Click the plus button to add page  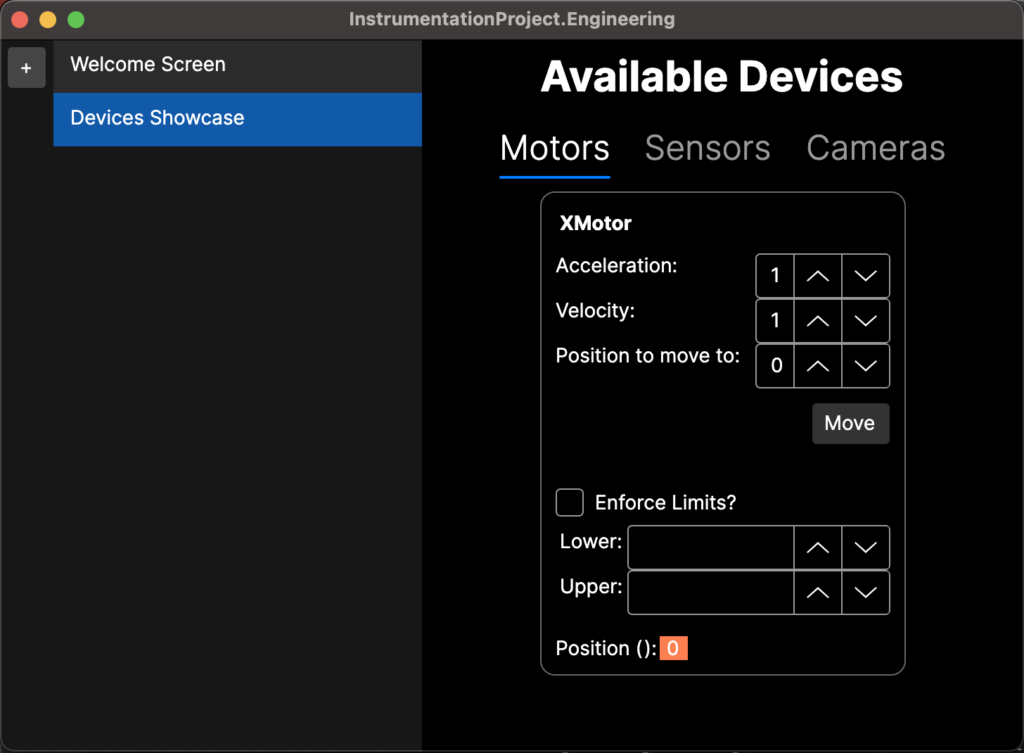point(26,69)
